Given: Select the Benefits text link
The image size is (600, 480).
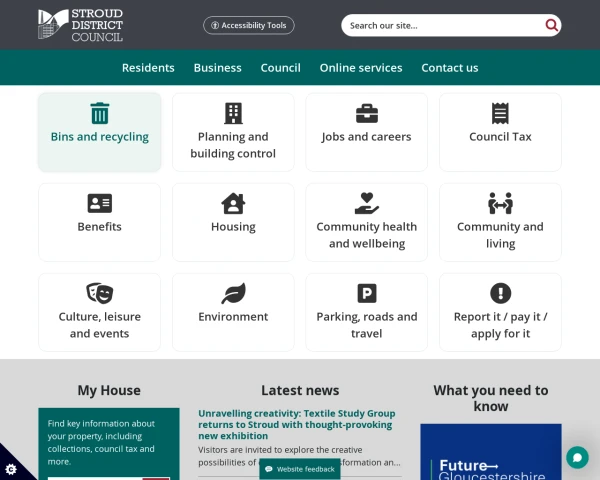Looking at the screenshot, I should (x=99, y=227).
